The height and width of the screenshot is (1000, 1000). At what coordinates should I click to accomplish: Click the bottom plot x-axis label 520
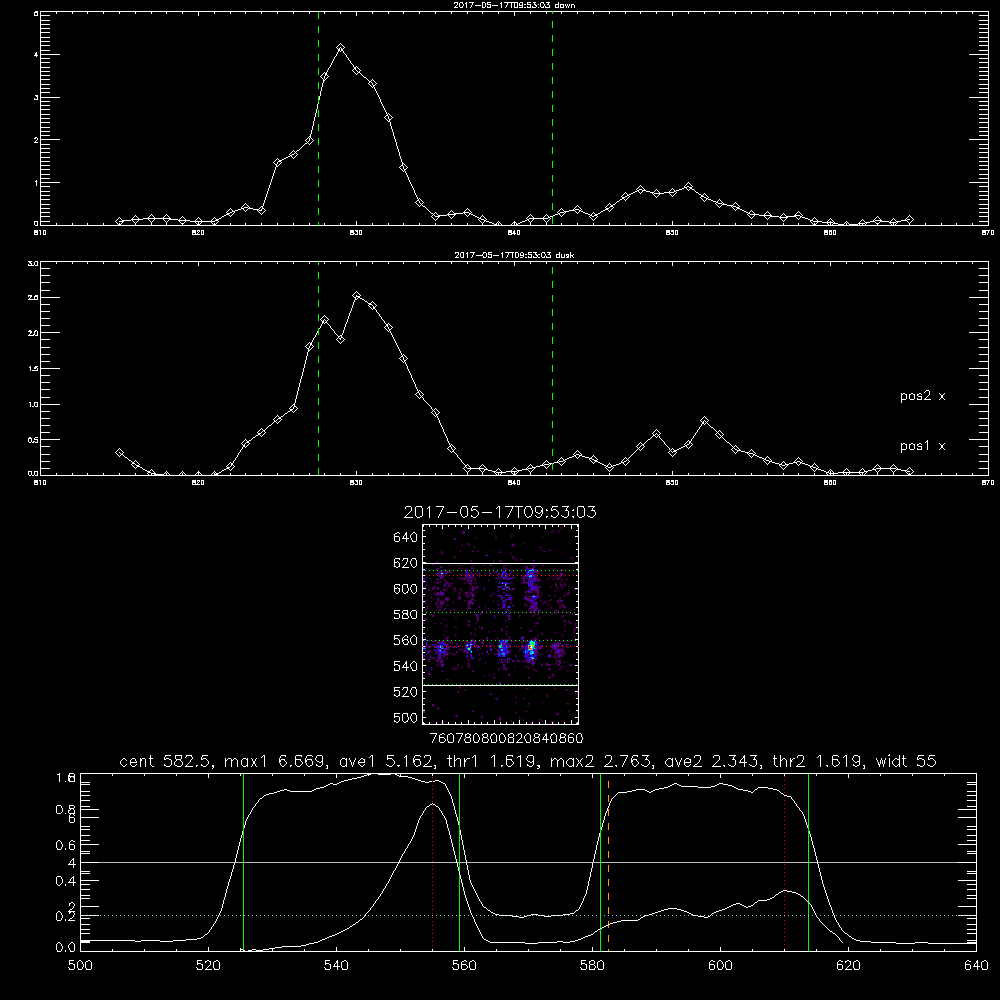coord(208,966)
